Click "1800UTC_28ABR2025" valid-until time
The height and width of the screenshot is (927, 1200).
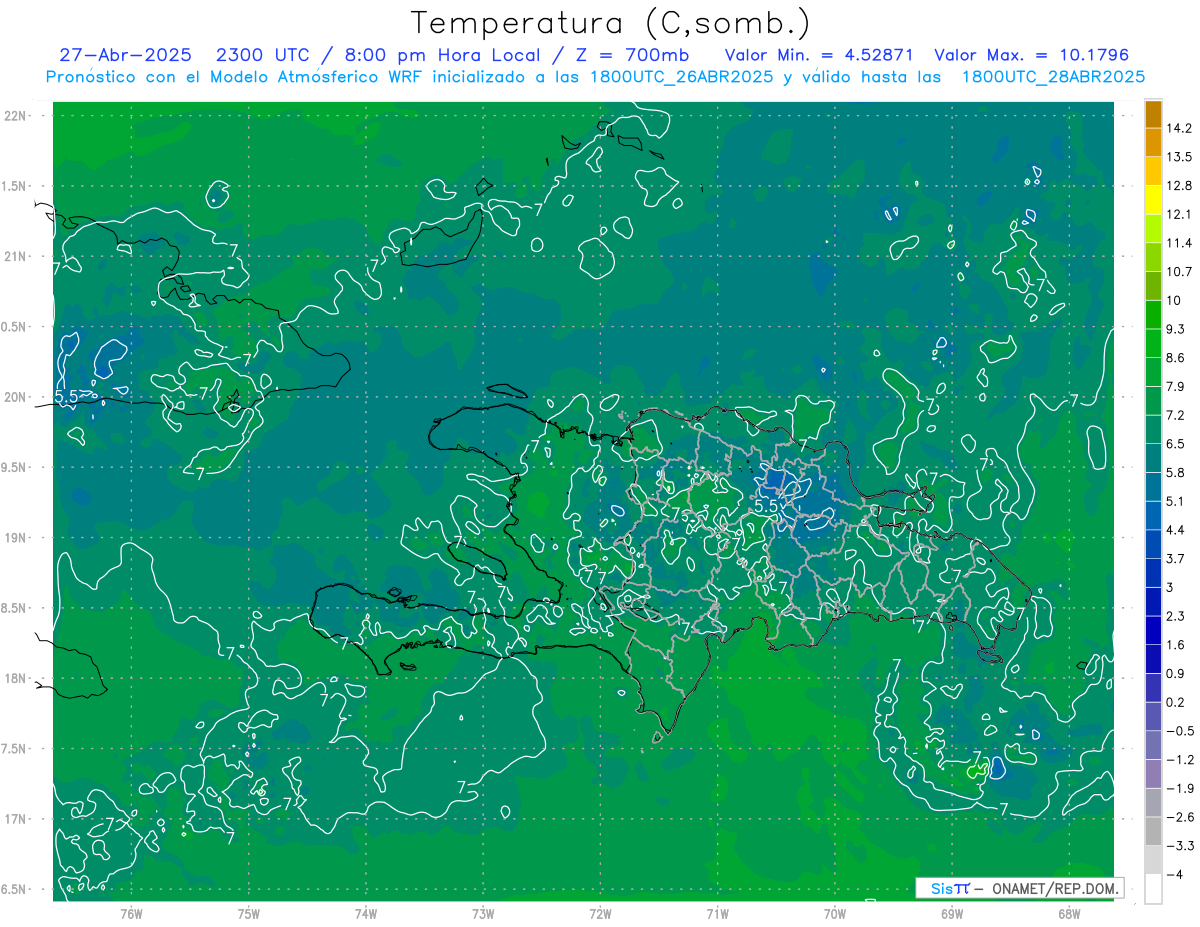point(1053,77)
